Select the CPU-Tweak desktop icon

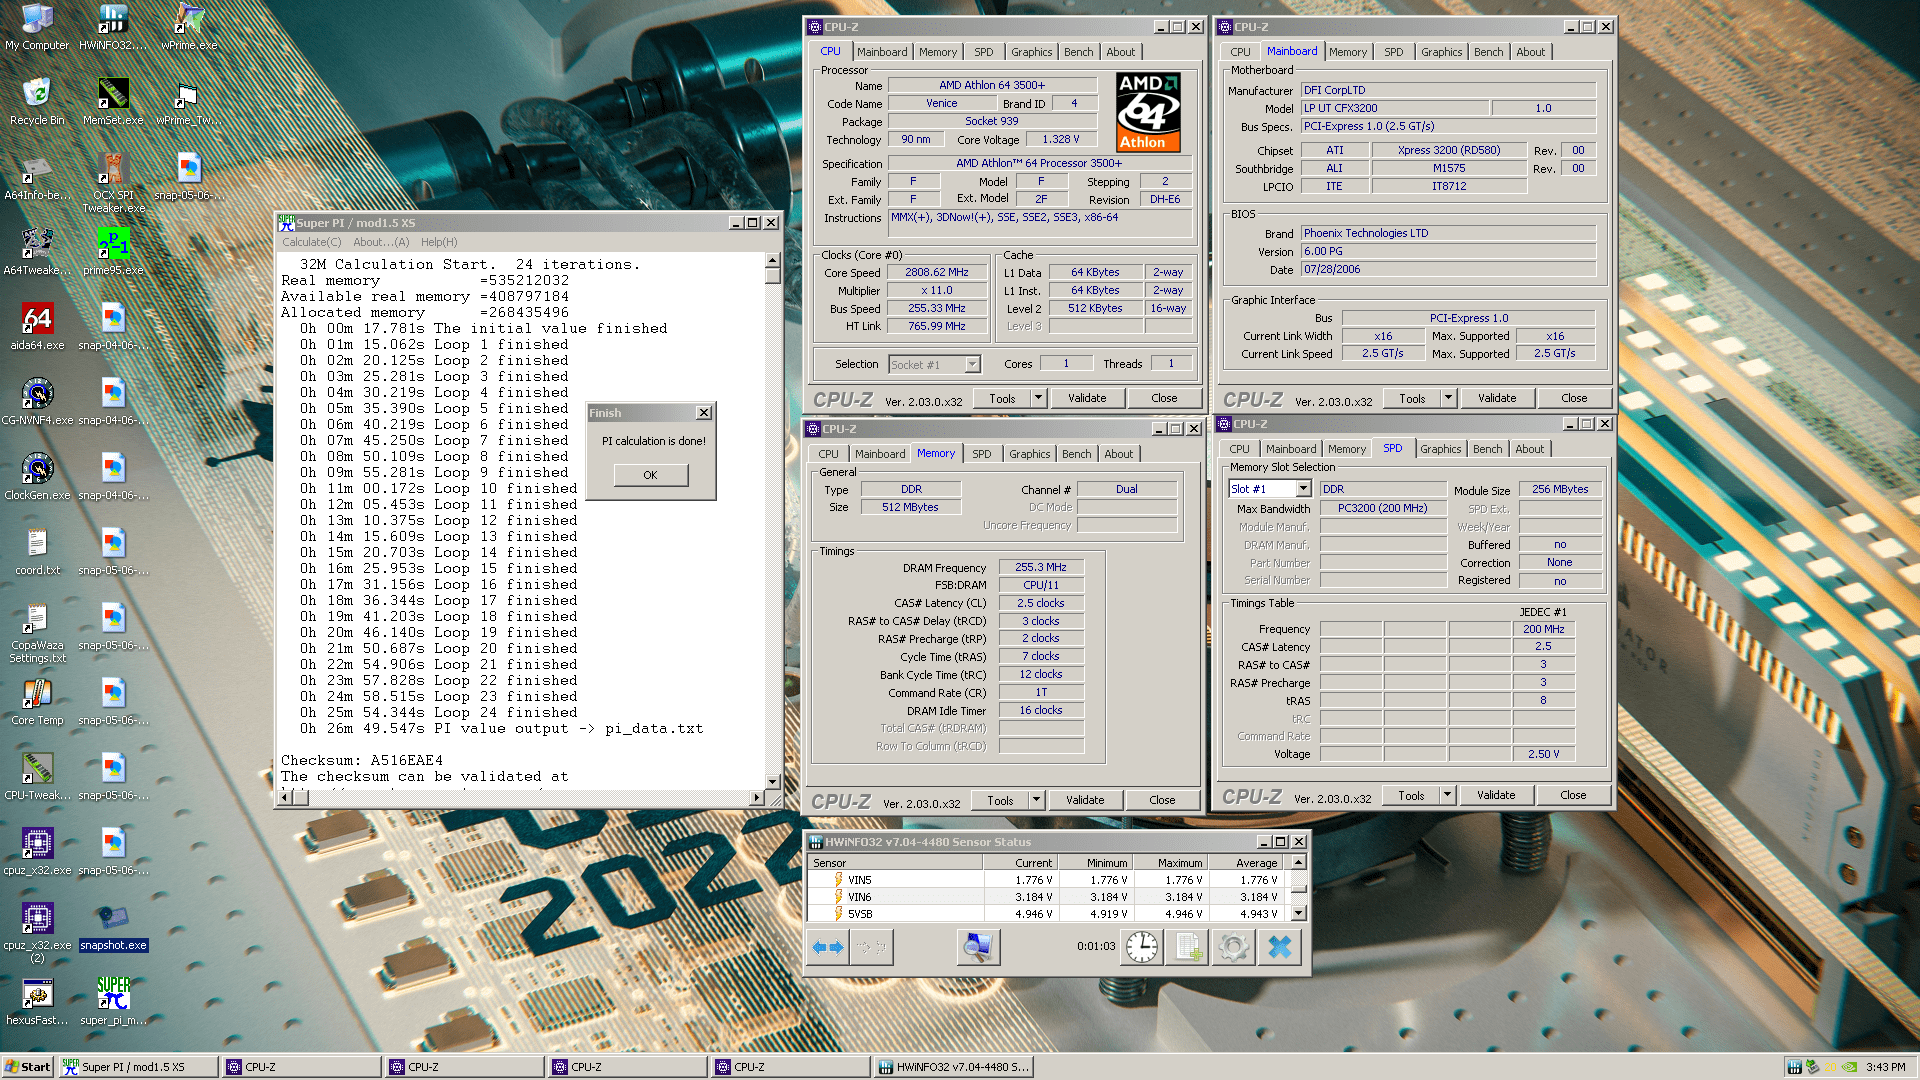(x=37, y=777)
